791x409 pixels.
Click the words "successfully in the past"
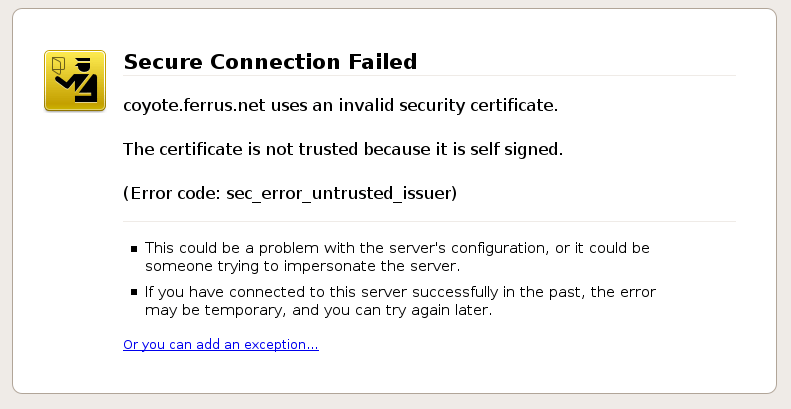click(x=484, y=292)
